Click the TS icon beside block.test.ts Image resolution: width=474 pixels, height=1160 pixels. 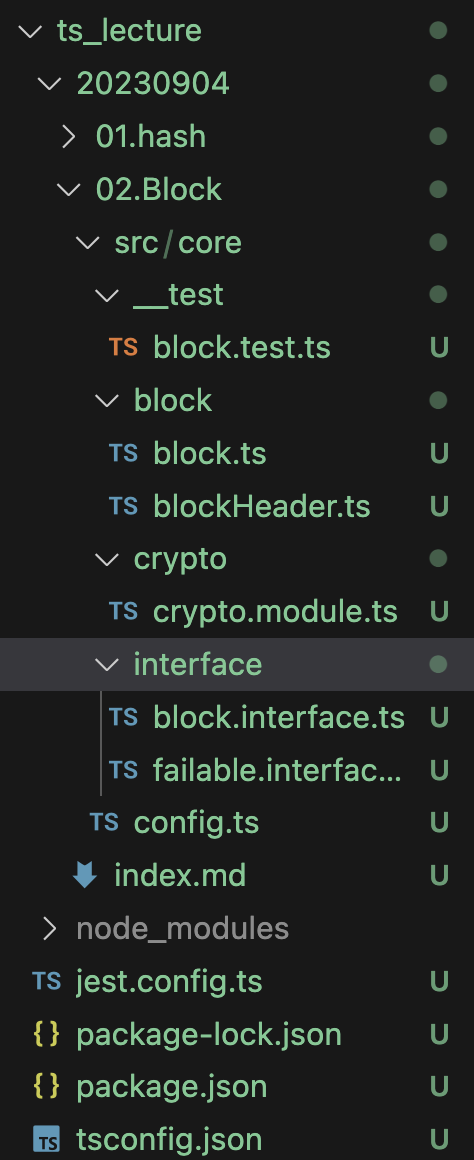pos(123,347)
